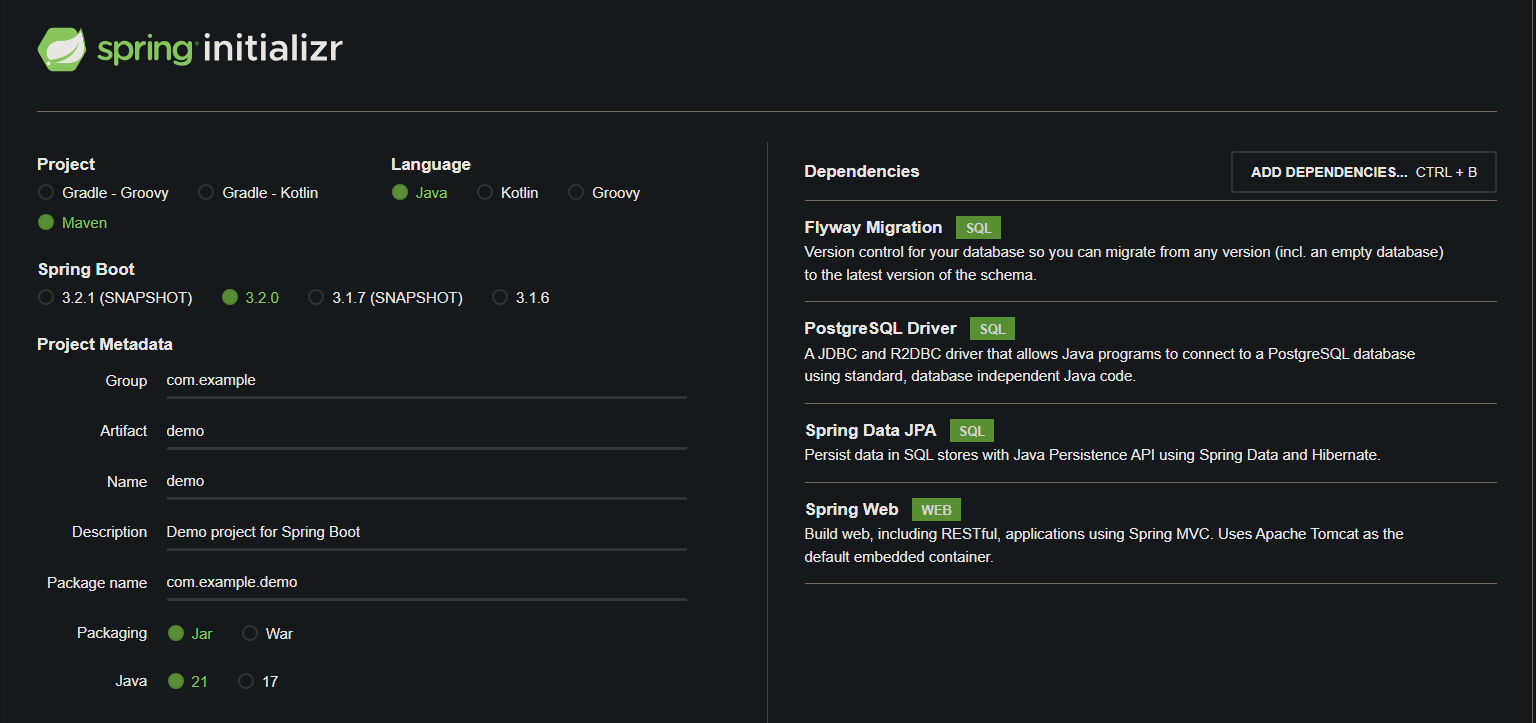Click into the Group input field
Viewport: 1536px width, 723px height.
(x=426, y=381)
